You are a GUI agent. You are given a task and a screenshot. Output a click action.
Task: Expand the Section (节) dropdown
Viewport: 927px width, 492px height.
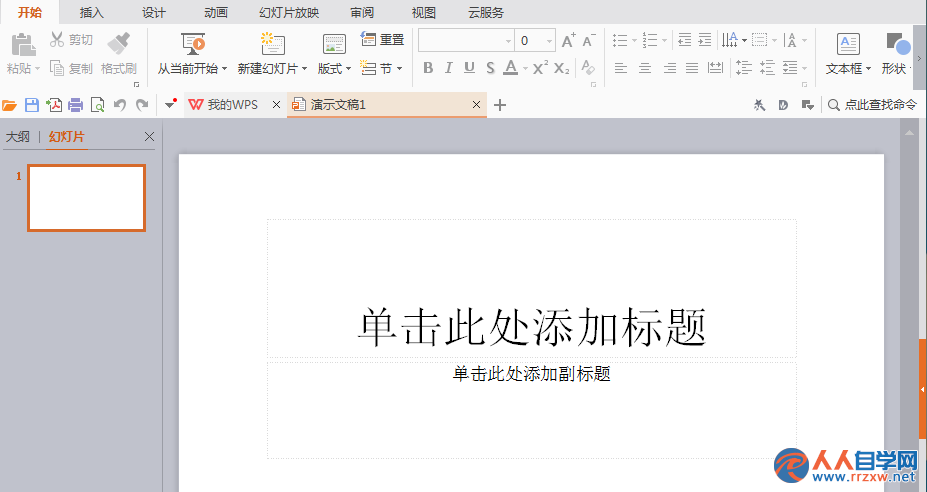pyautogui.click(x=400, y=69)
